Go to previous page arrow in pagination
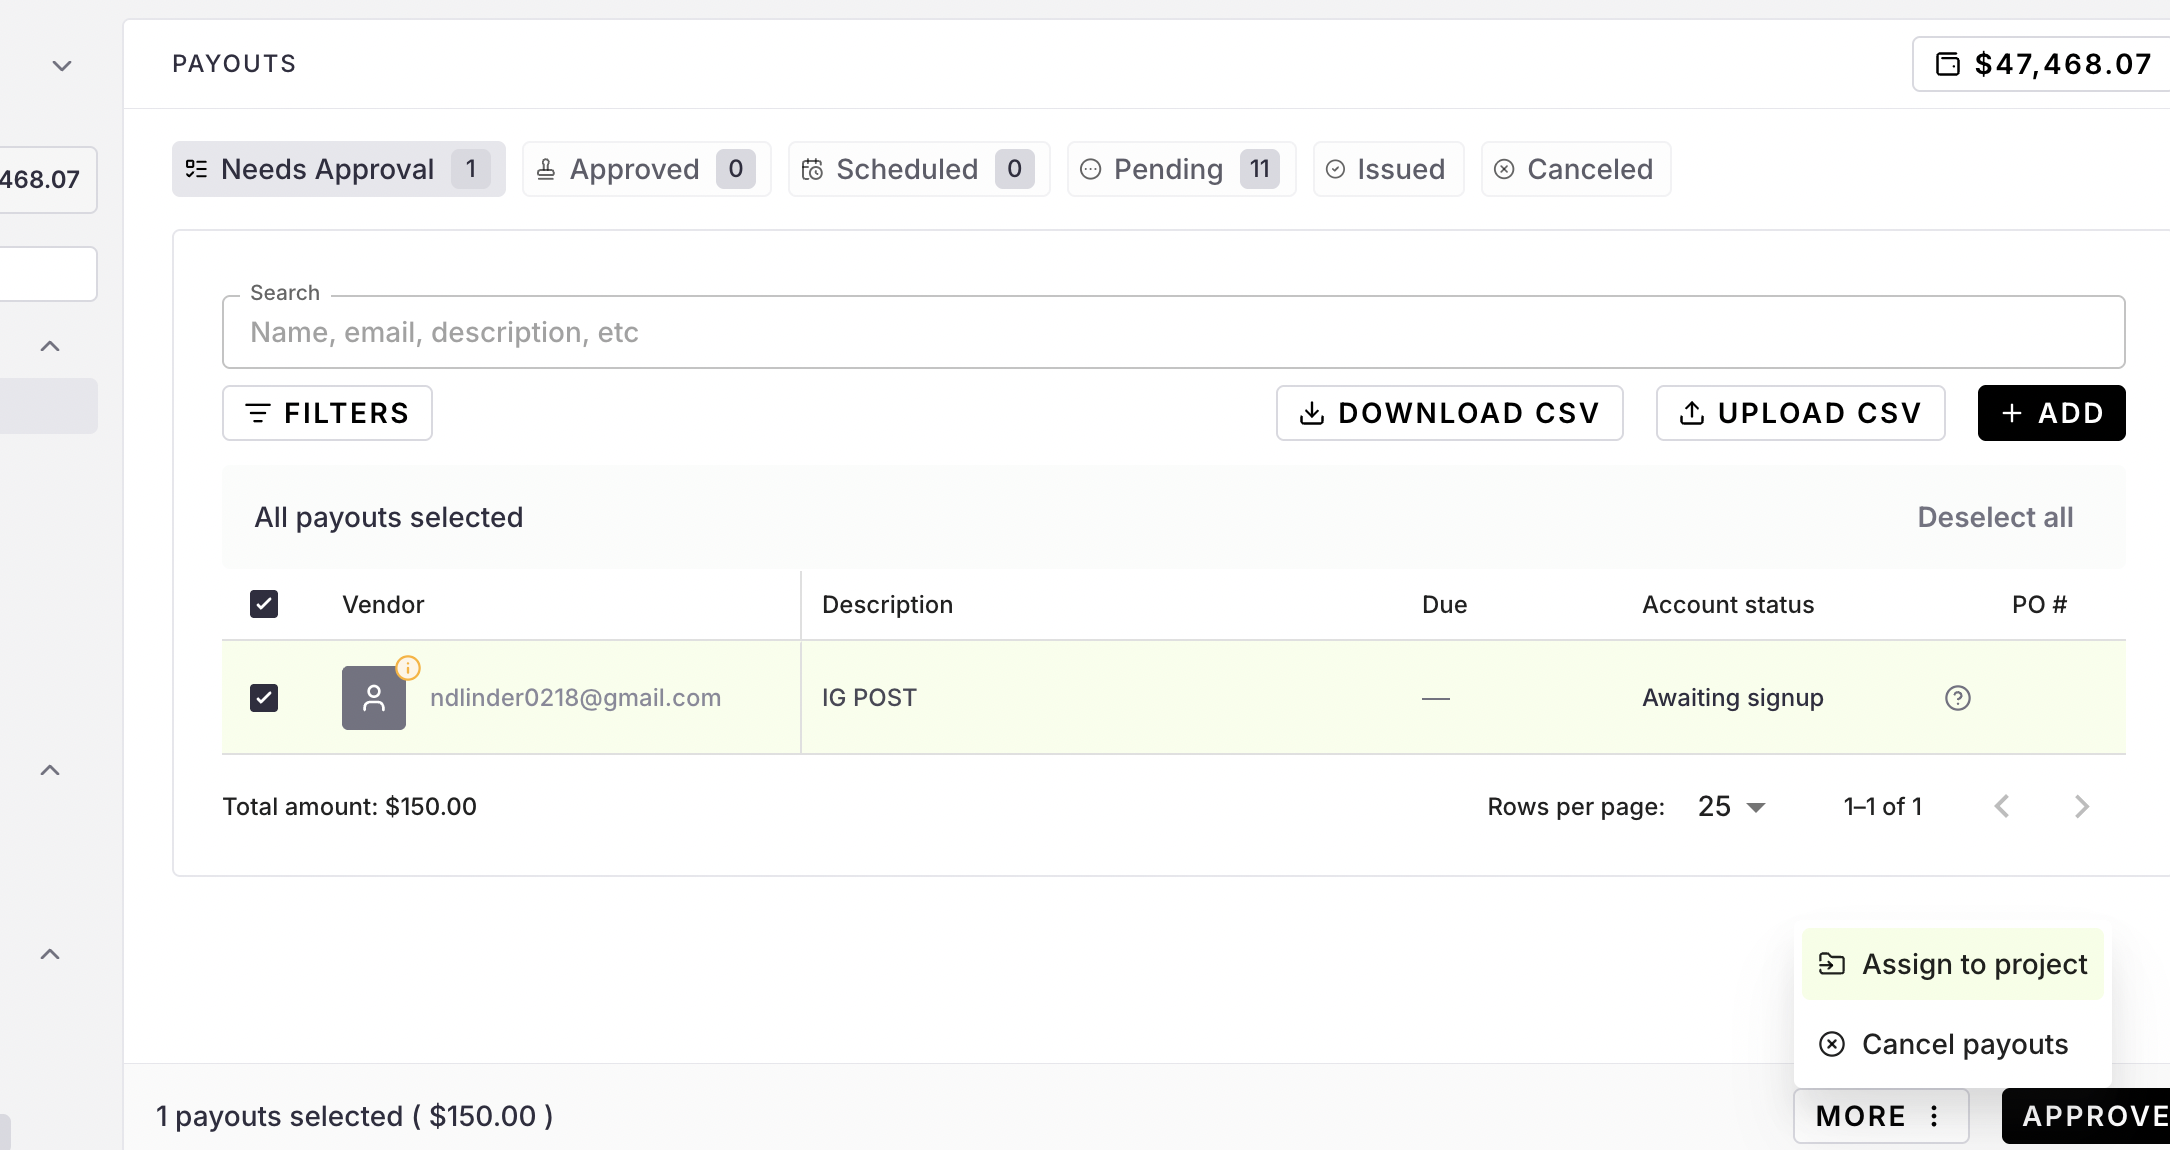Image resolution: width=2170 pixels, height=1150 pixels. click(x=2002, y=806)
